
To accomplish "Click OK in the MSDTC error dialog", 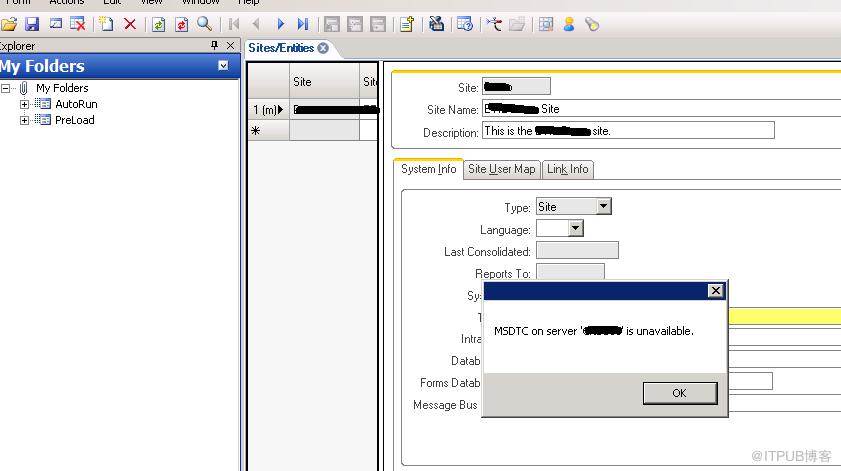I will click(680, 393).
